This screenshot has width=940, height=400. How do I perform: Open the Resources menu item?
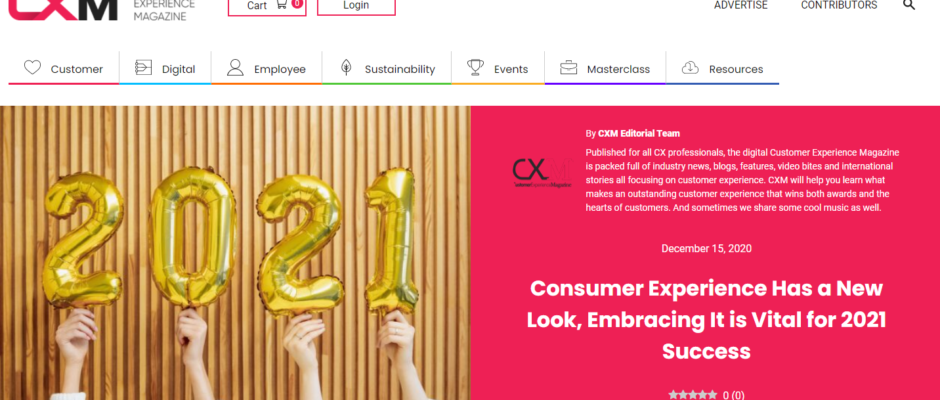tap(722, 68)
